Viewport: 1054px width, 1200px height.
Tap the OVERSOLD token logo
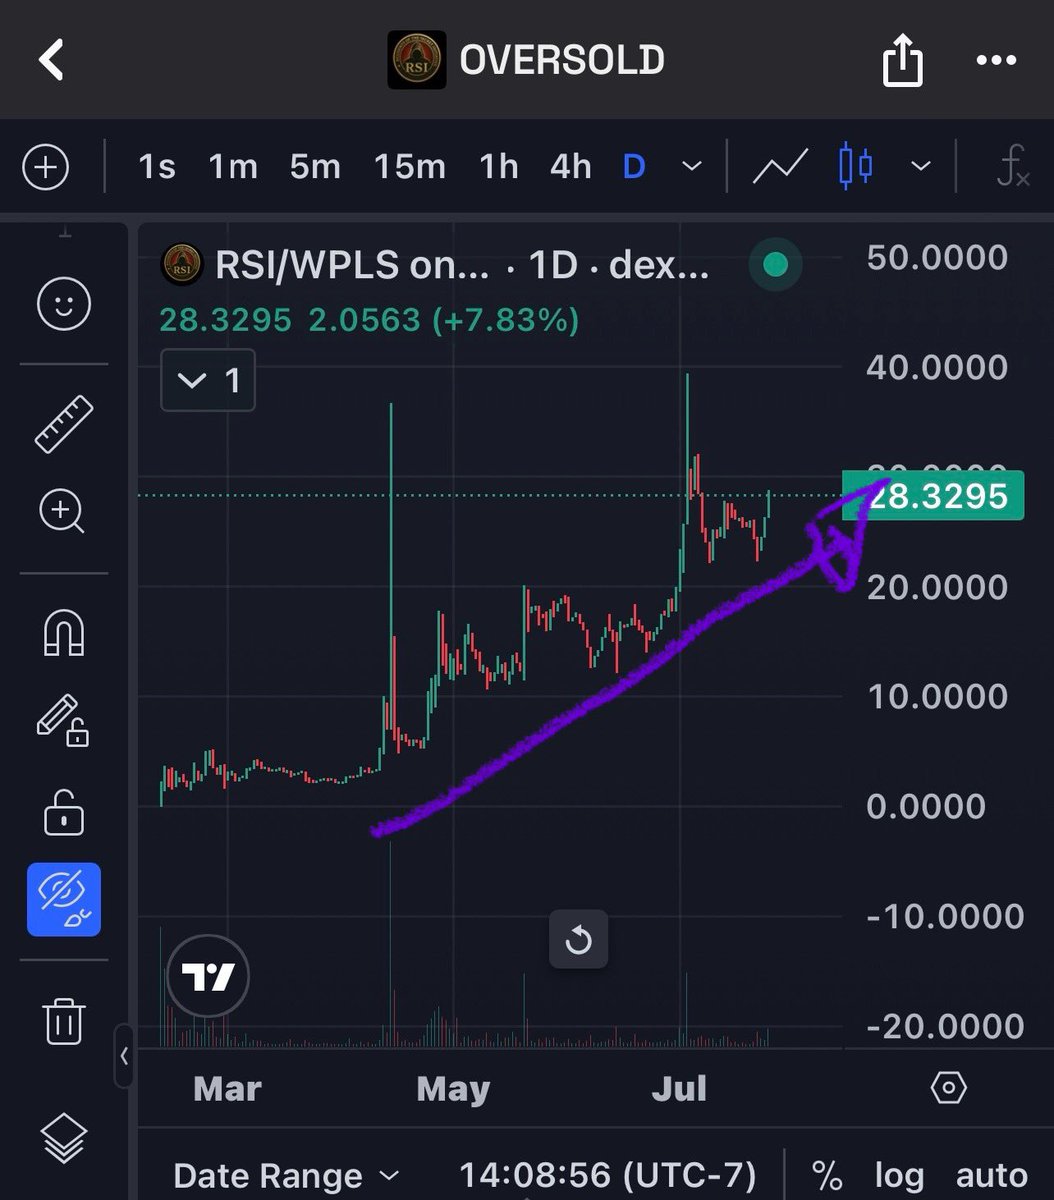point(416,60)
